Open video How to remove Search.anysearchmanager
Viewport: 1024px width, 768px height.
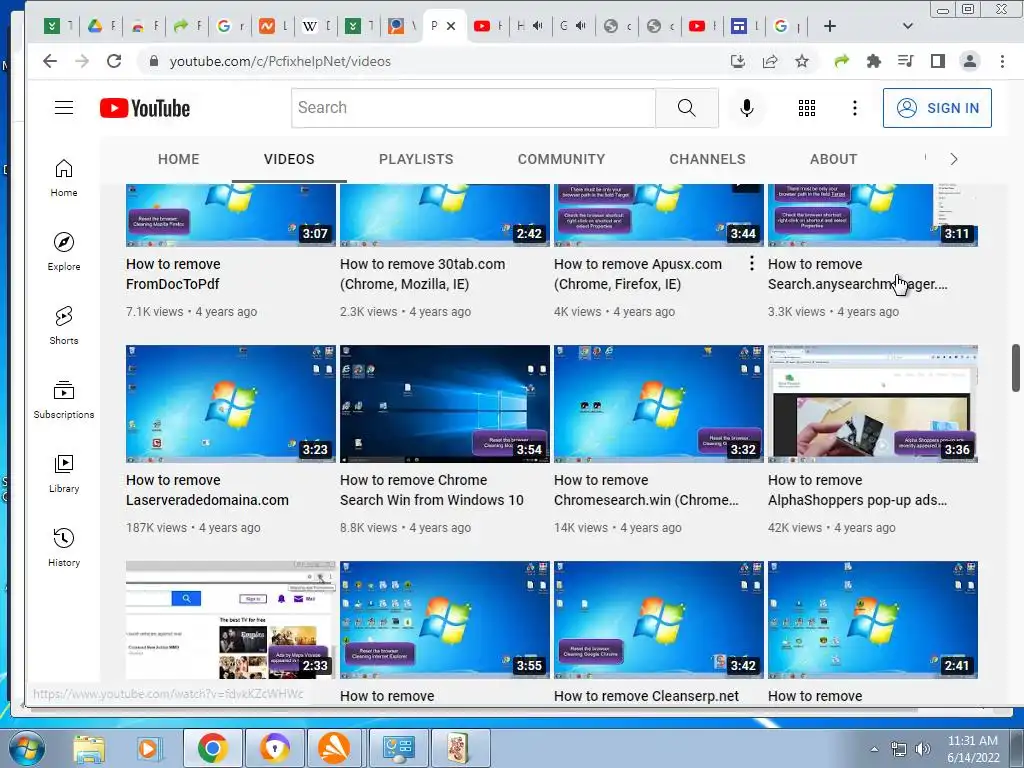[x=857, y=274]
